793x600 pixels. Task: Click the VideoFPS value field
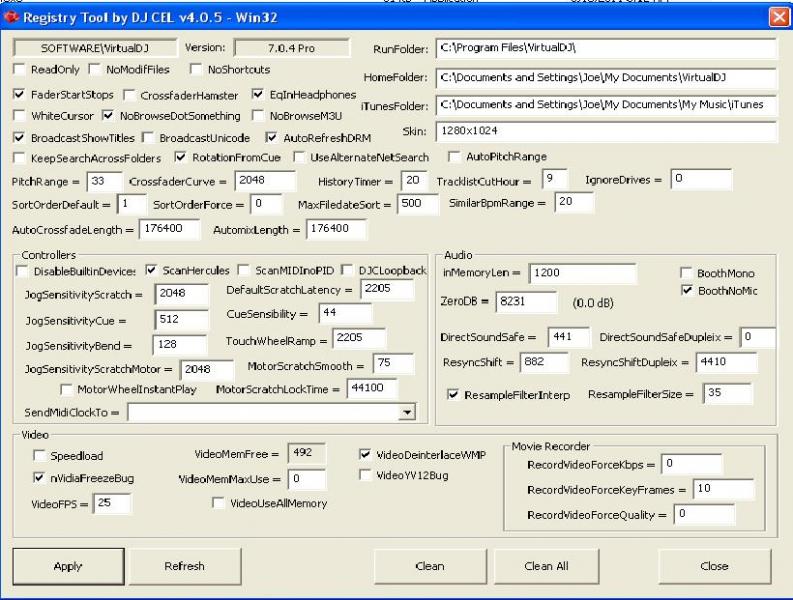click(112, 503)
